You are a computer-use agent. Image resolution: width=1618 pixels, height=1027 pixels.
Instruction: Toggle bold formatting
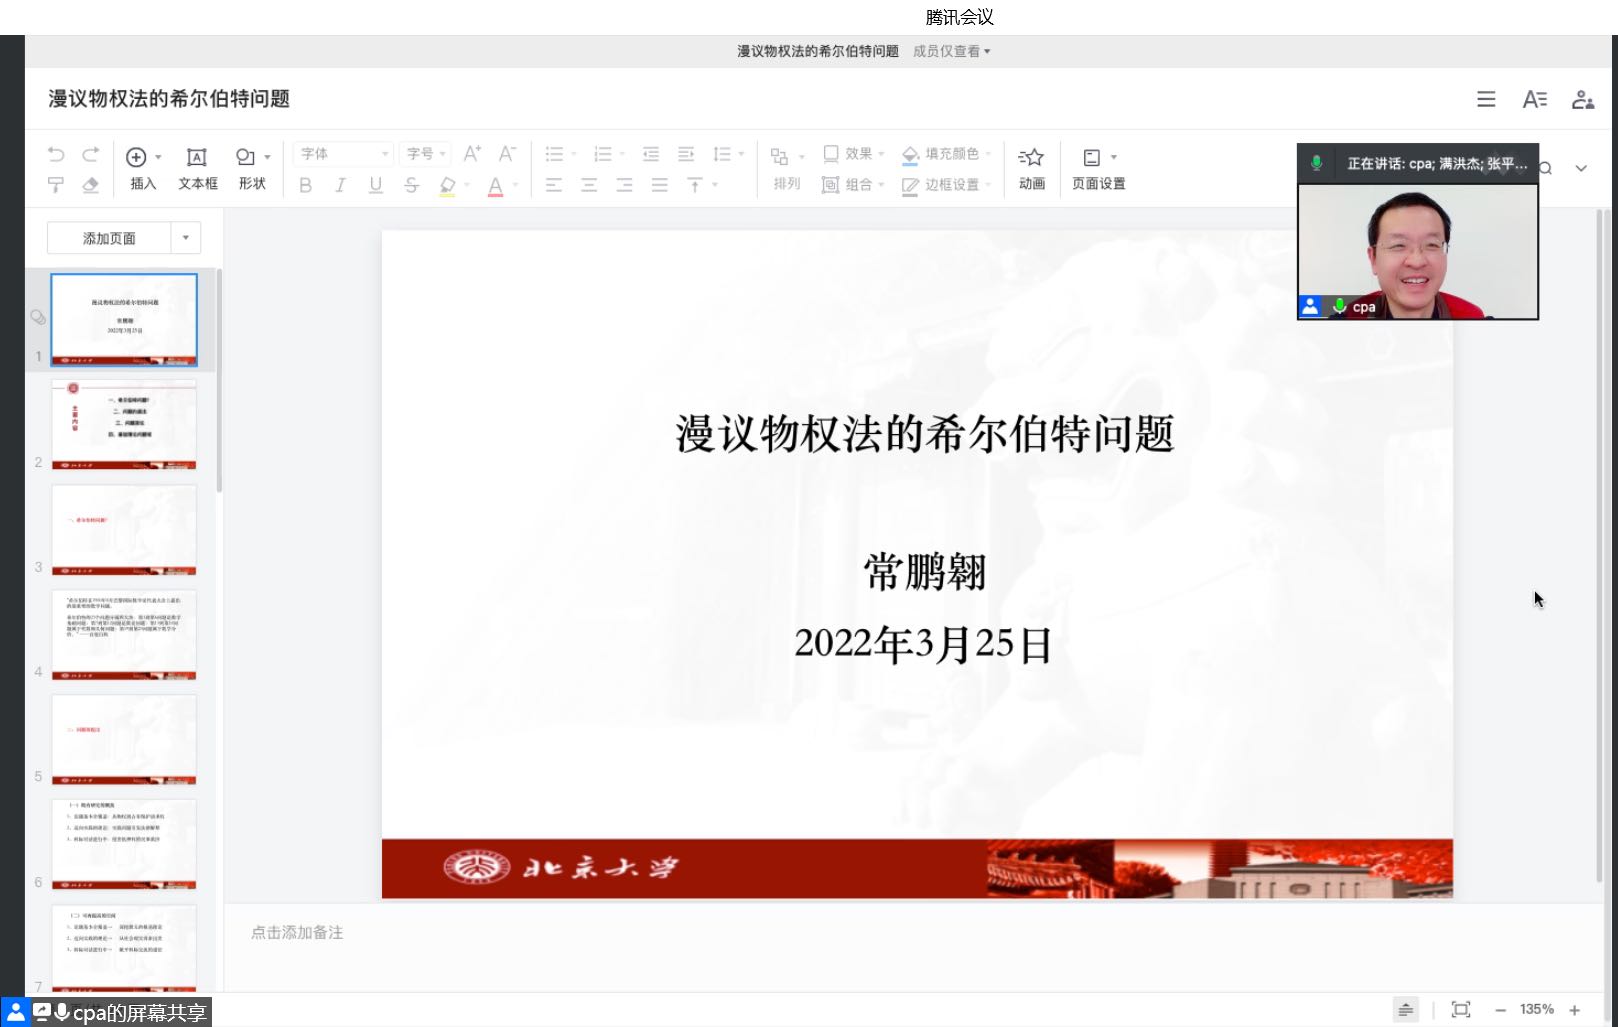305,185
